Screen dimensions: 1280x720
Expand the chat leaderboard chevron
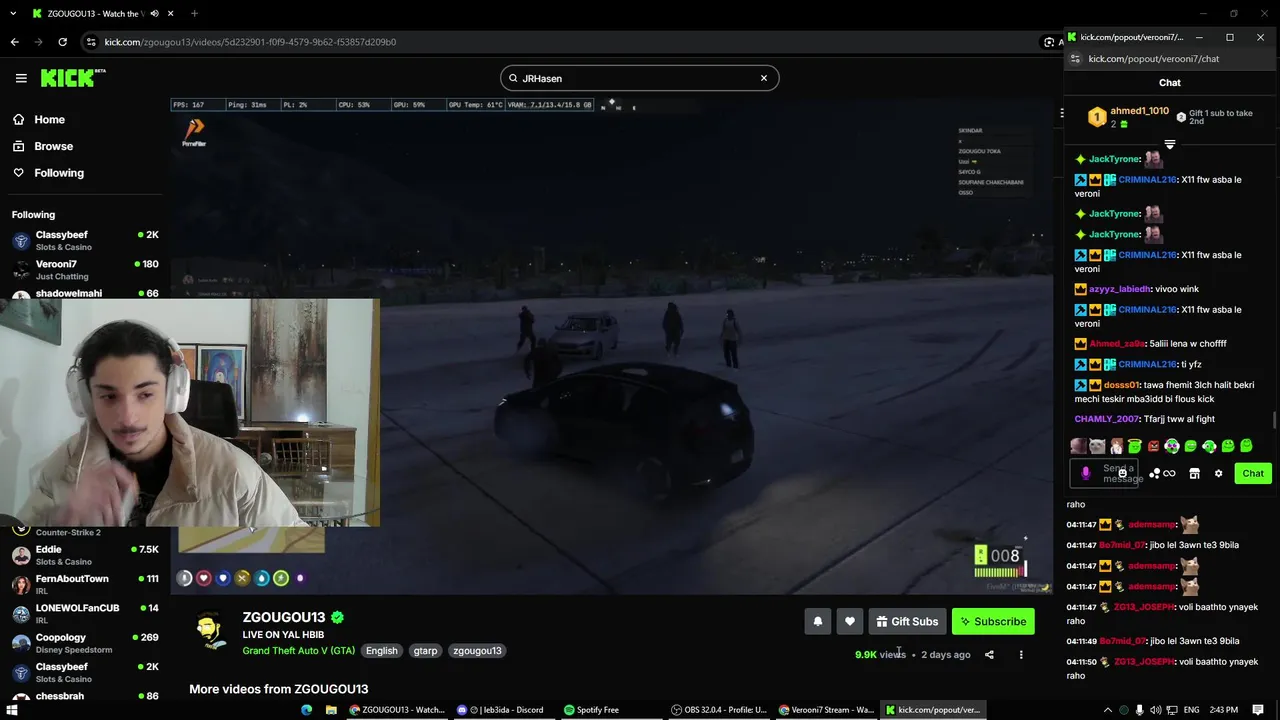pos(1169,145)
